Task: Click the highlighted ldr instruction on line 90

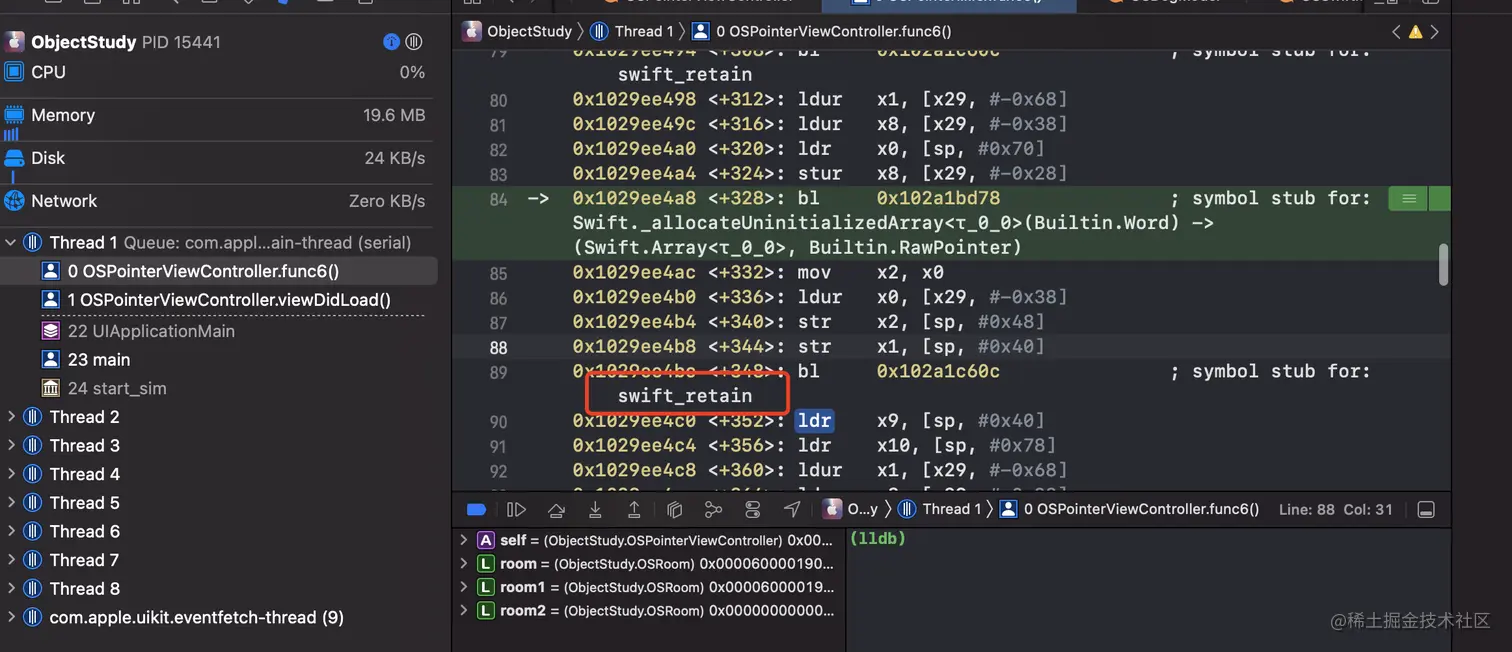Action: (x=815, y=421)
